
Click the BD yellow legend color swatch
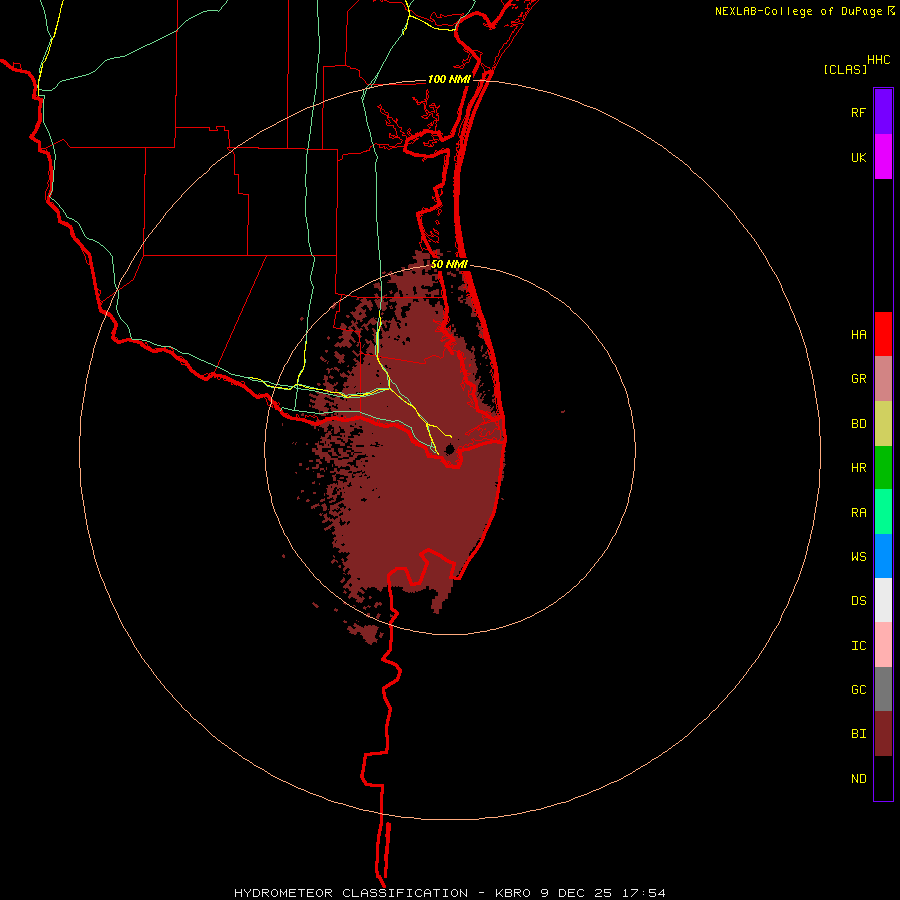tap(883, 424)
